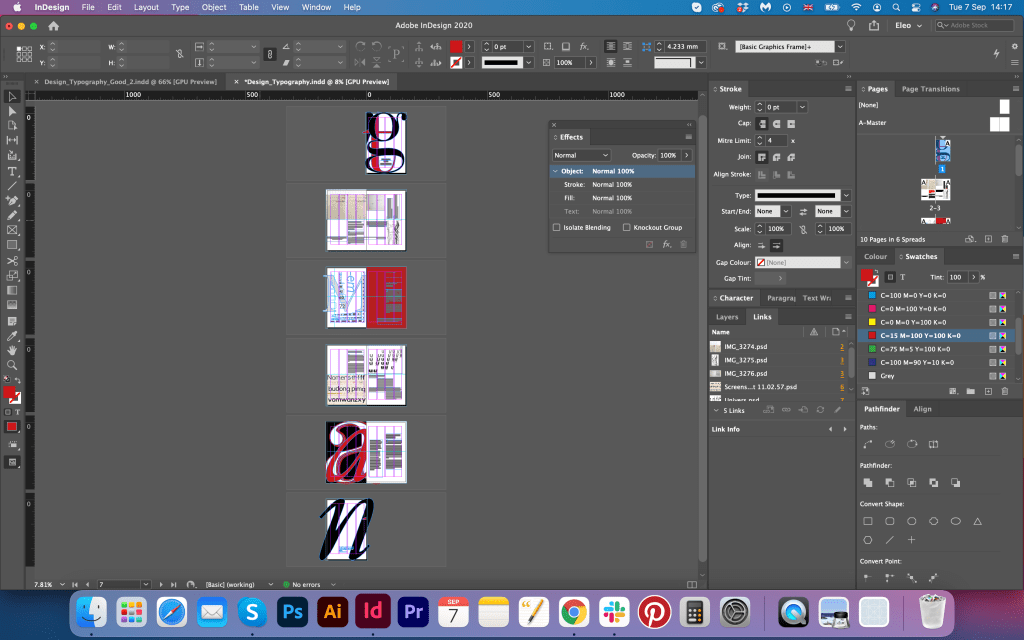The image size is (1024, 640).
Task: Click the new swatch icon in Swatches panel
Action: point(988,390)
